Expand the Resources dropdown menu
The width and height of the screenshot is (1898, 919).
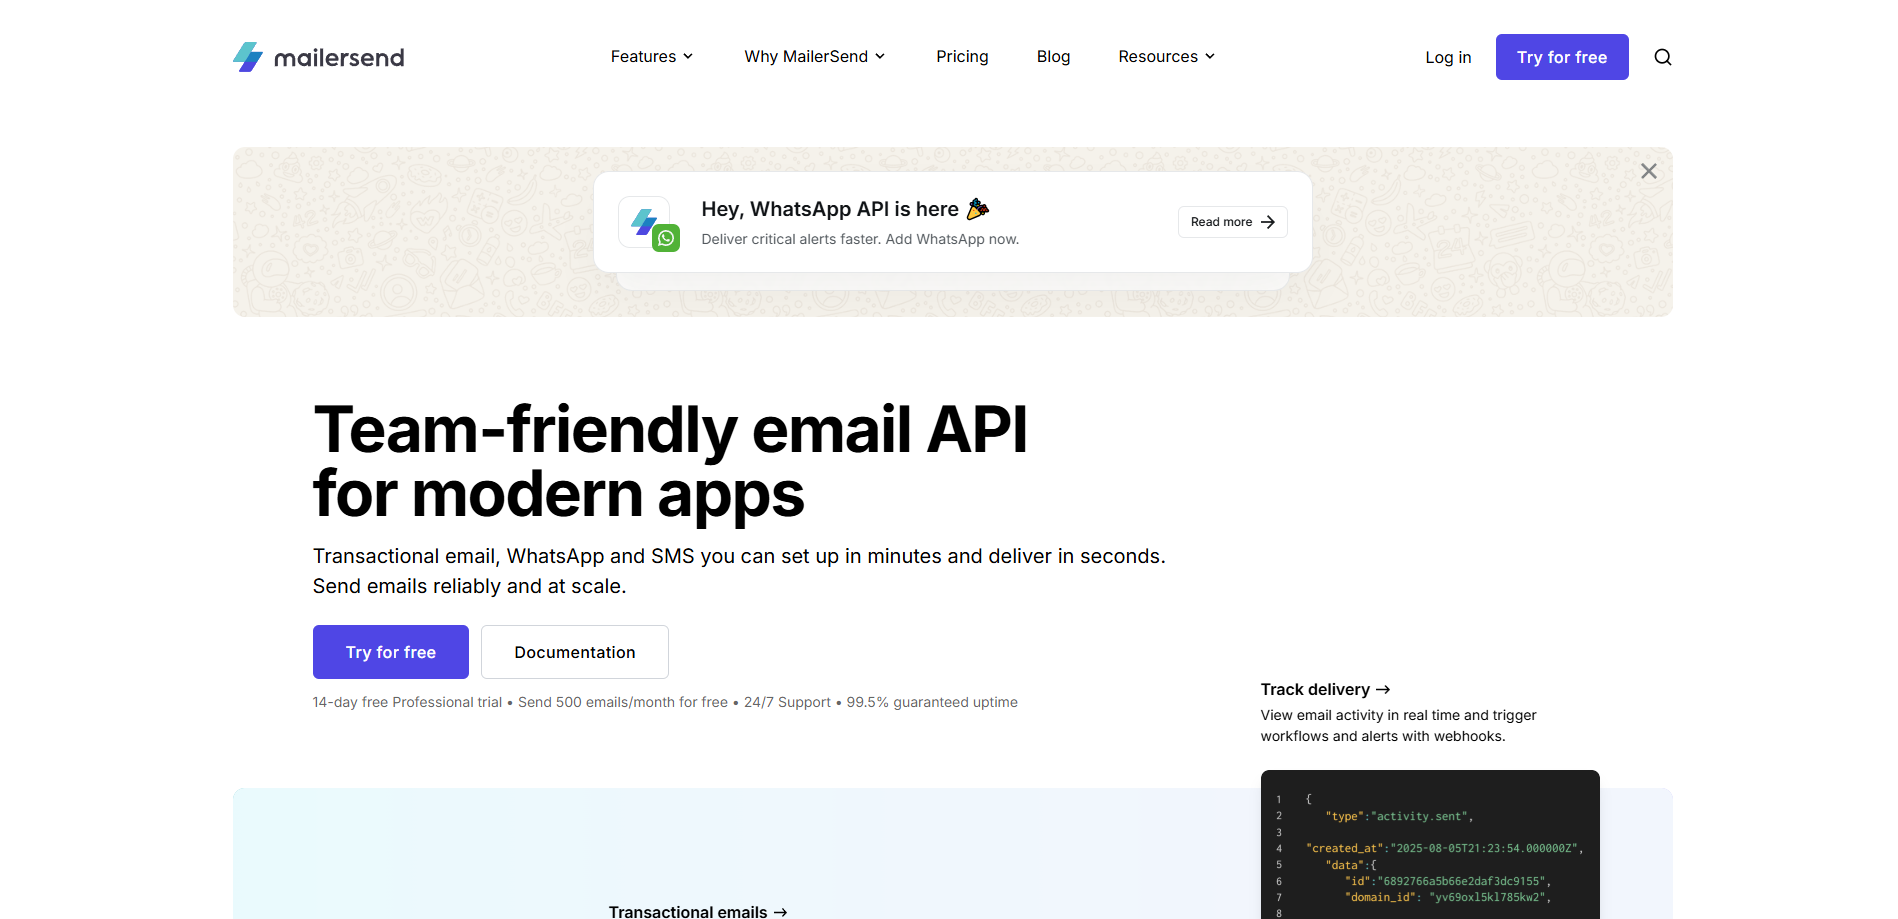[1167, 57]
